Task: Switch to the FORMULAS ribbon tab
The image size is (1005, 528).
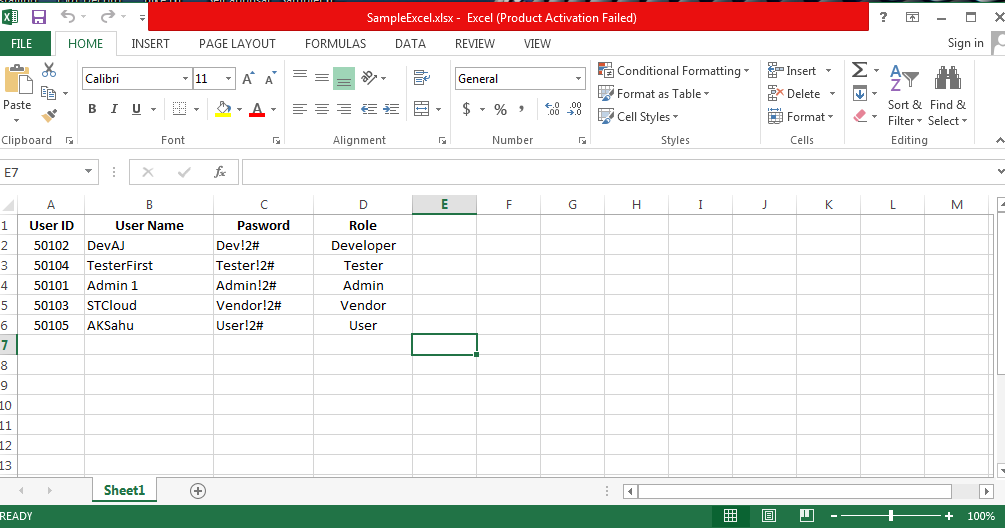Action: (335, 44)
